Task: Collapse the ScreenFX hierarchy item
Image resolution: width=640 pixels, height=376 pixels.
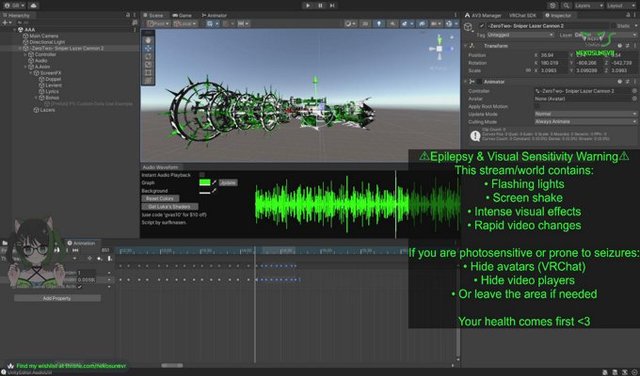Action: pos(31,73)
